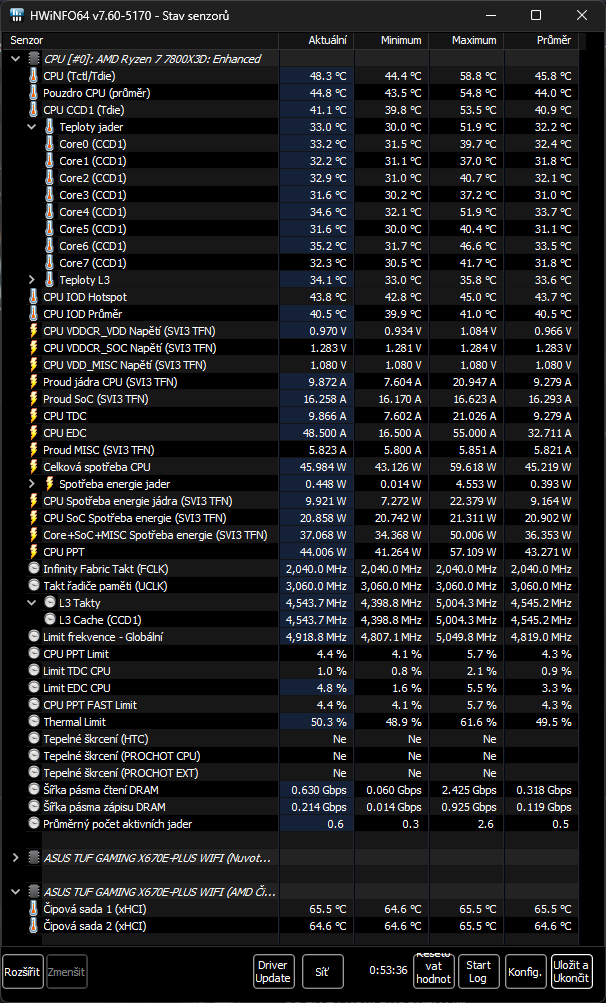The height and width of the screenshot is (1003, 606).
Task: Click thermometer icon of CPU CCD1 (Tdie)
Action: pos(34,110)
